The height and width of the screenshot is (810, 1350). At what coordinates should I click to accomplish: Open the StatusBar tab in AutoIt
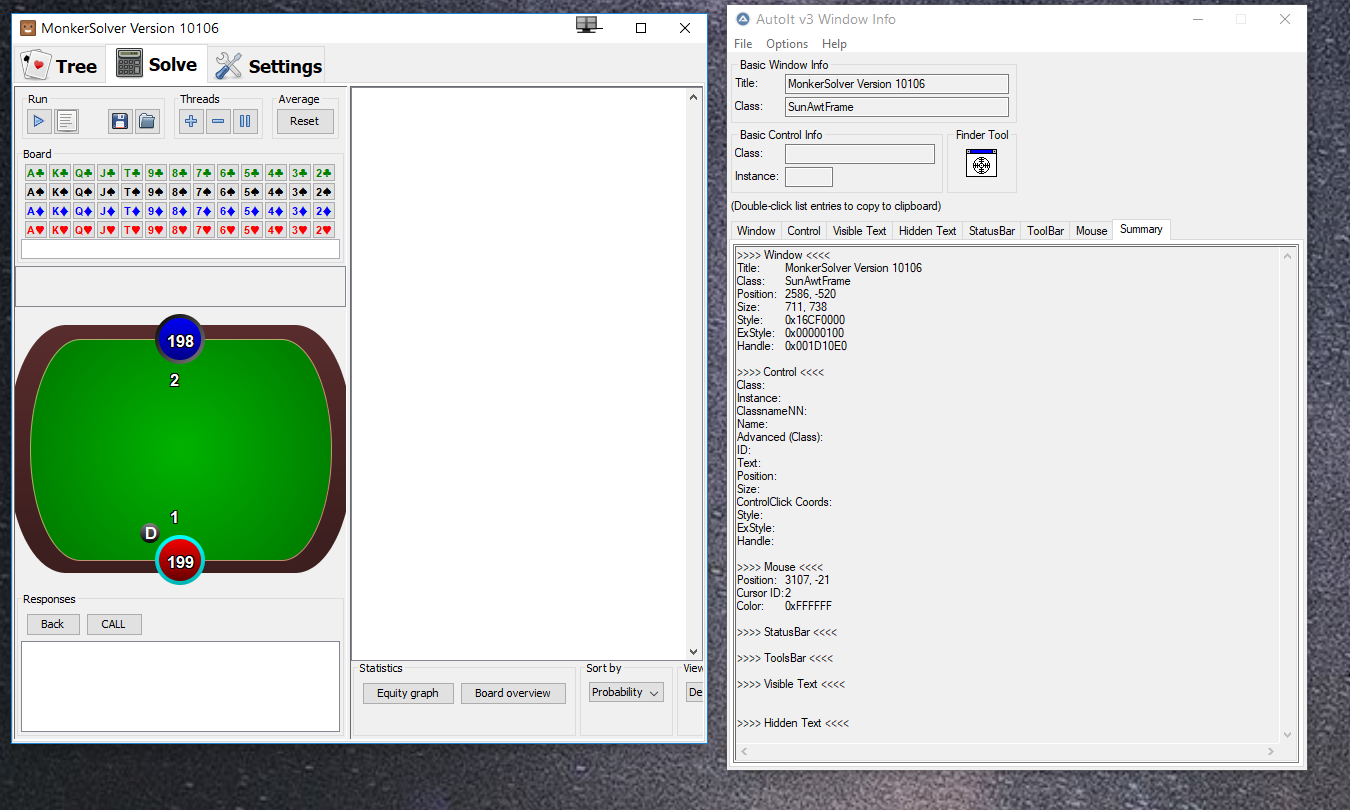pyautogui.click(x=992, y=231)
